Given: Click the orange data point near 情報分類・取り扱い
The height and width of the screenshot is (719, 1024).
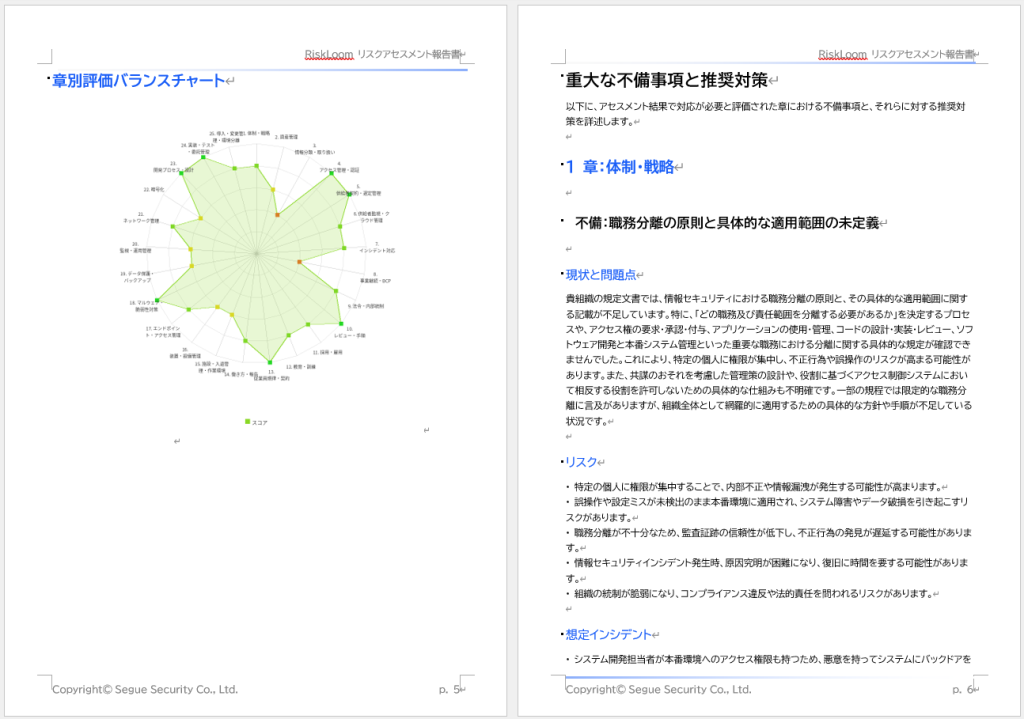Looking at the screenshot, I should tap(277, 215).
